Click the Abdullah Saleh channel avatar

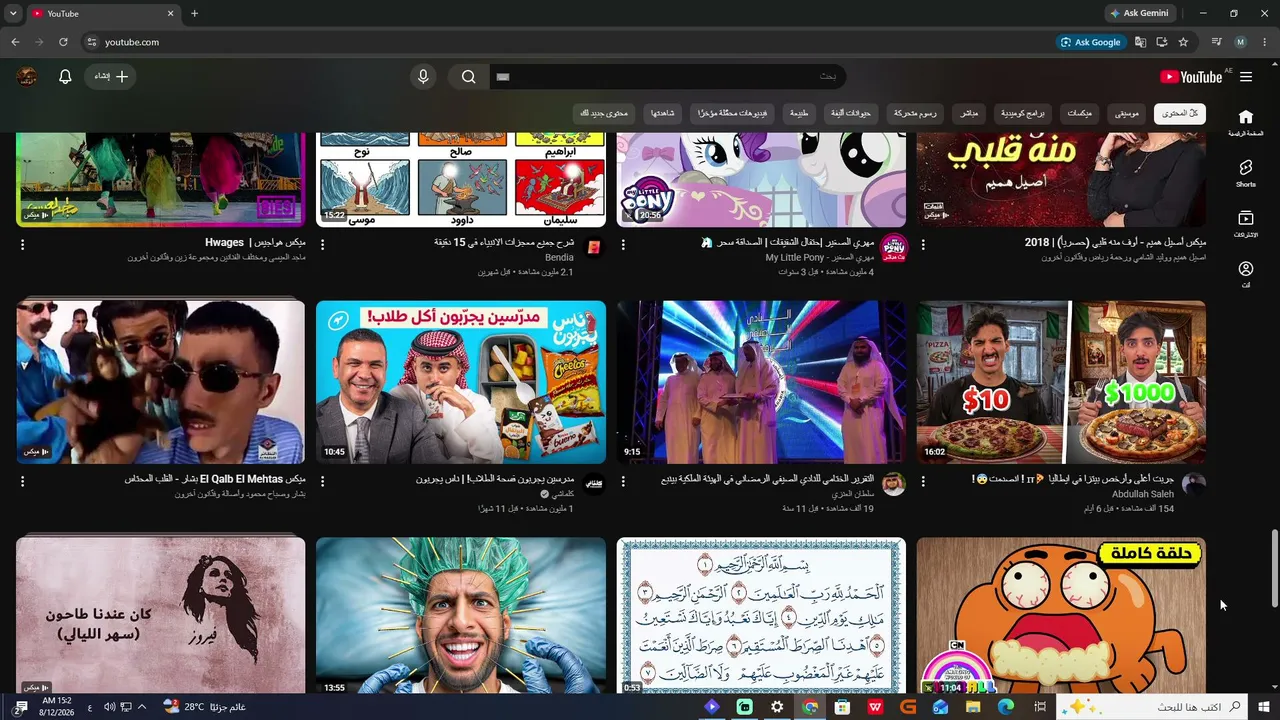[1193, 485]
